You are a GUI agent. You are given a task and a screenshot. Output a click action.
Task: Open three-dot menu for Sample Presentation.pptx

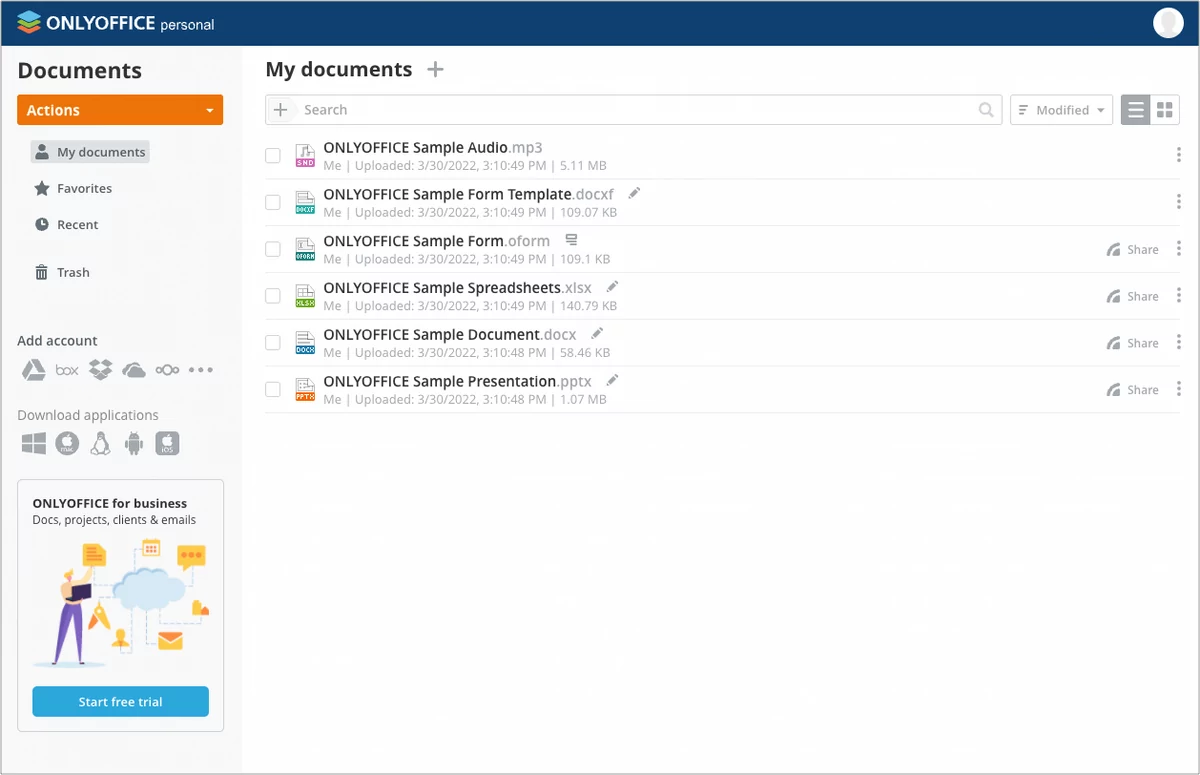tap(1178, 389)
